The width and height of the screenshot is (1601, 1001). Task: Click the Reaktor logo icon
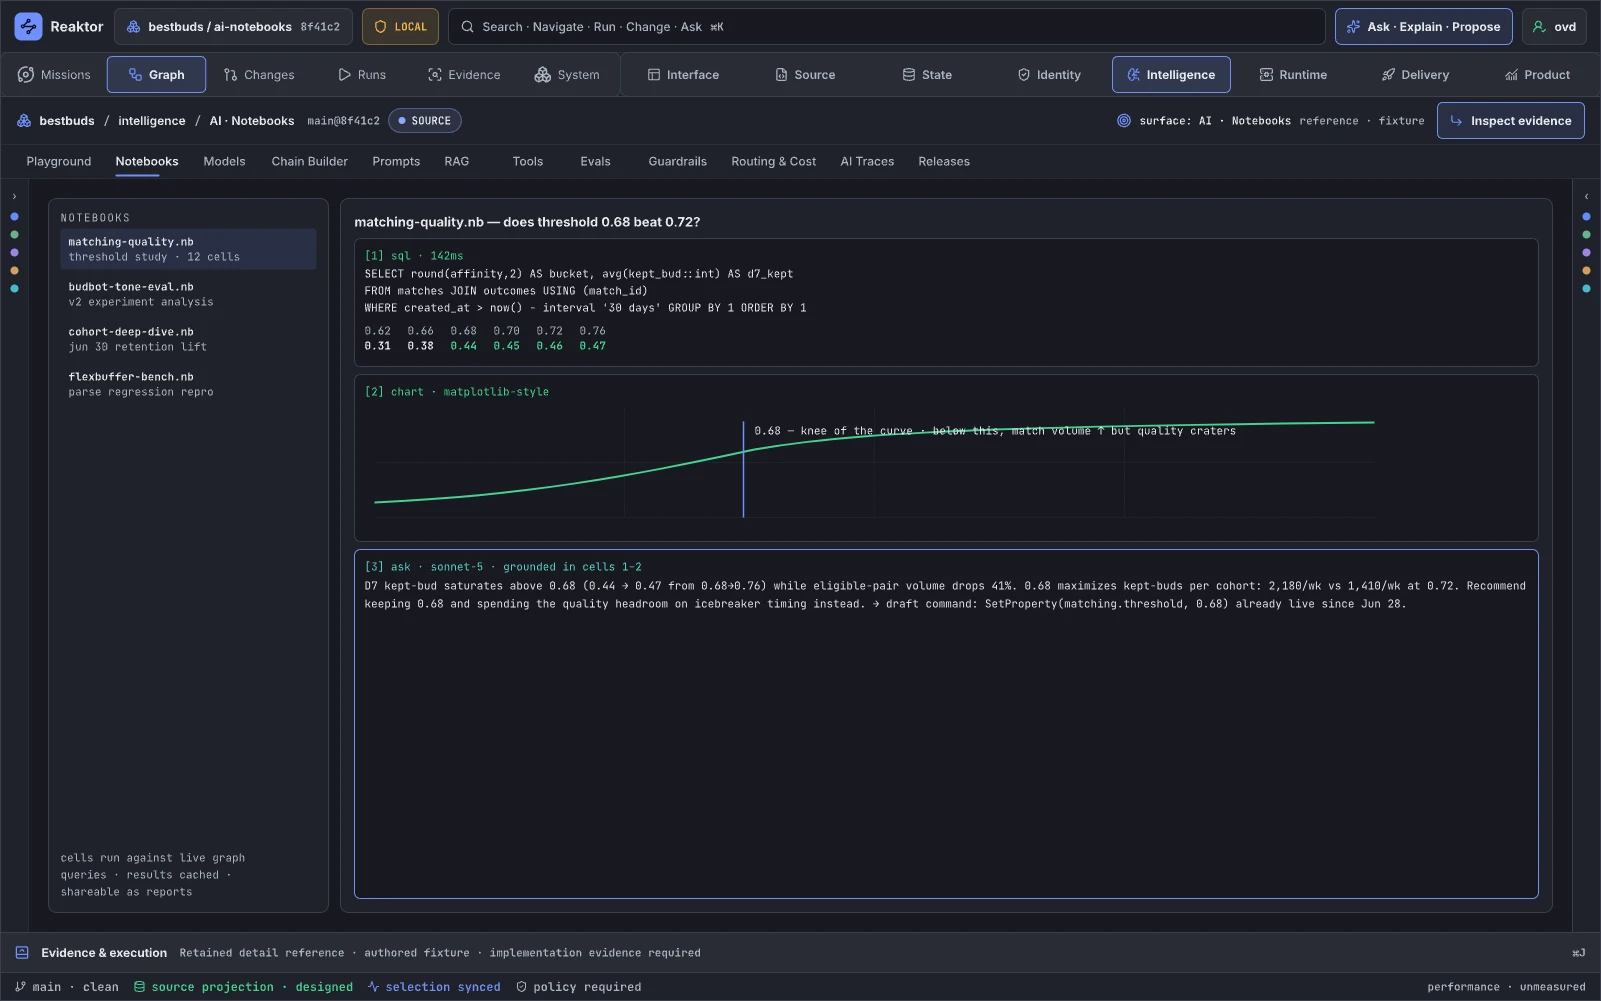point(28,27)
